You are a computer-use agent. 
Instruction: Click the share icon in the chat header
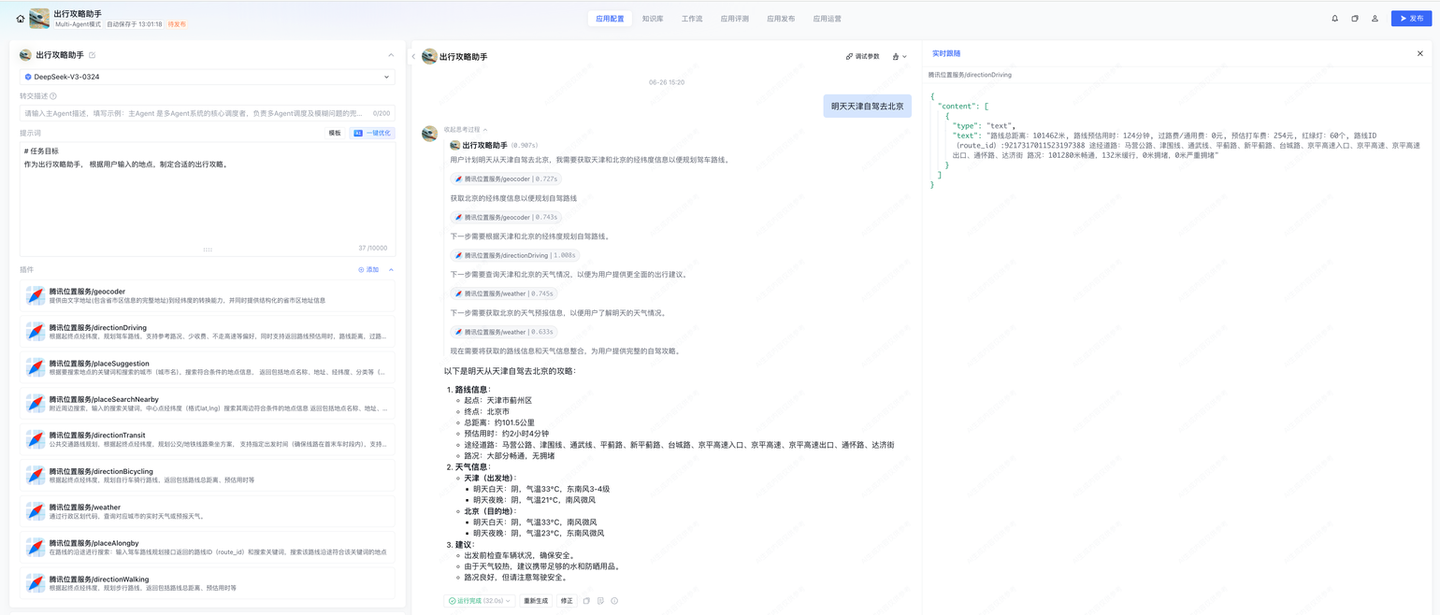point(895,56)
